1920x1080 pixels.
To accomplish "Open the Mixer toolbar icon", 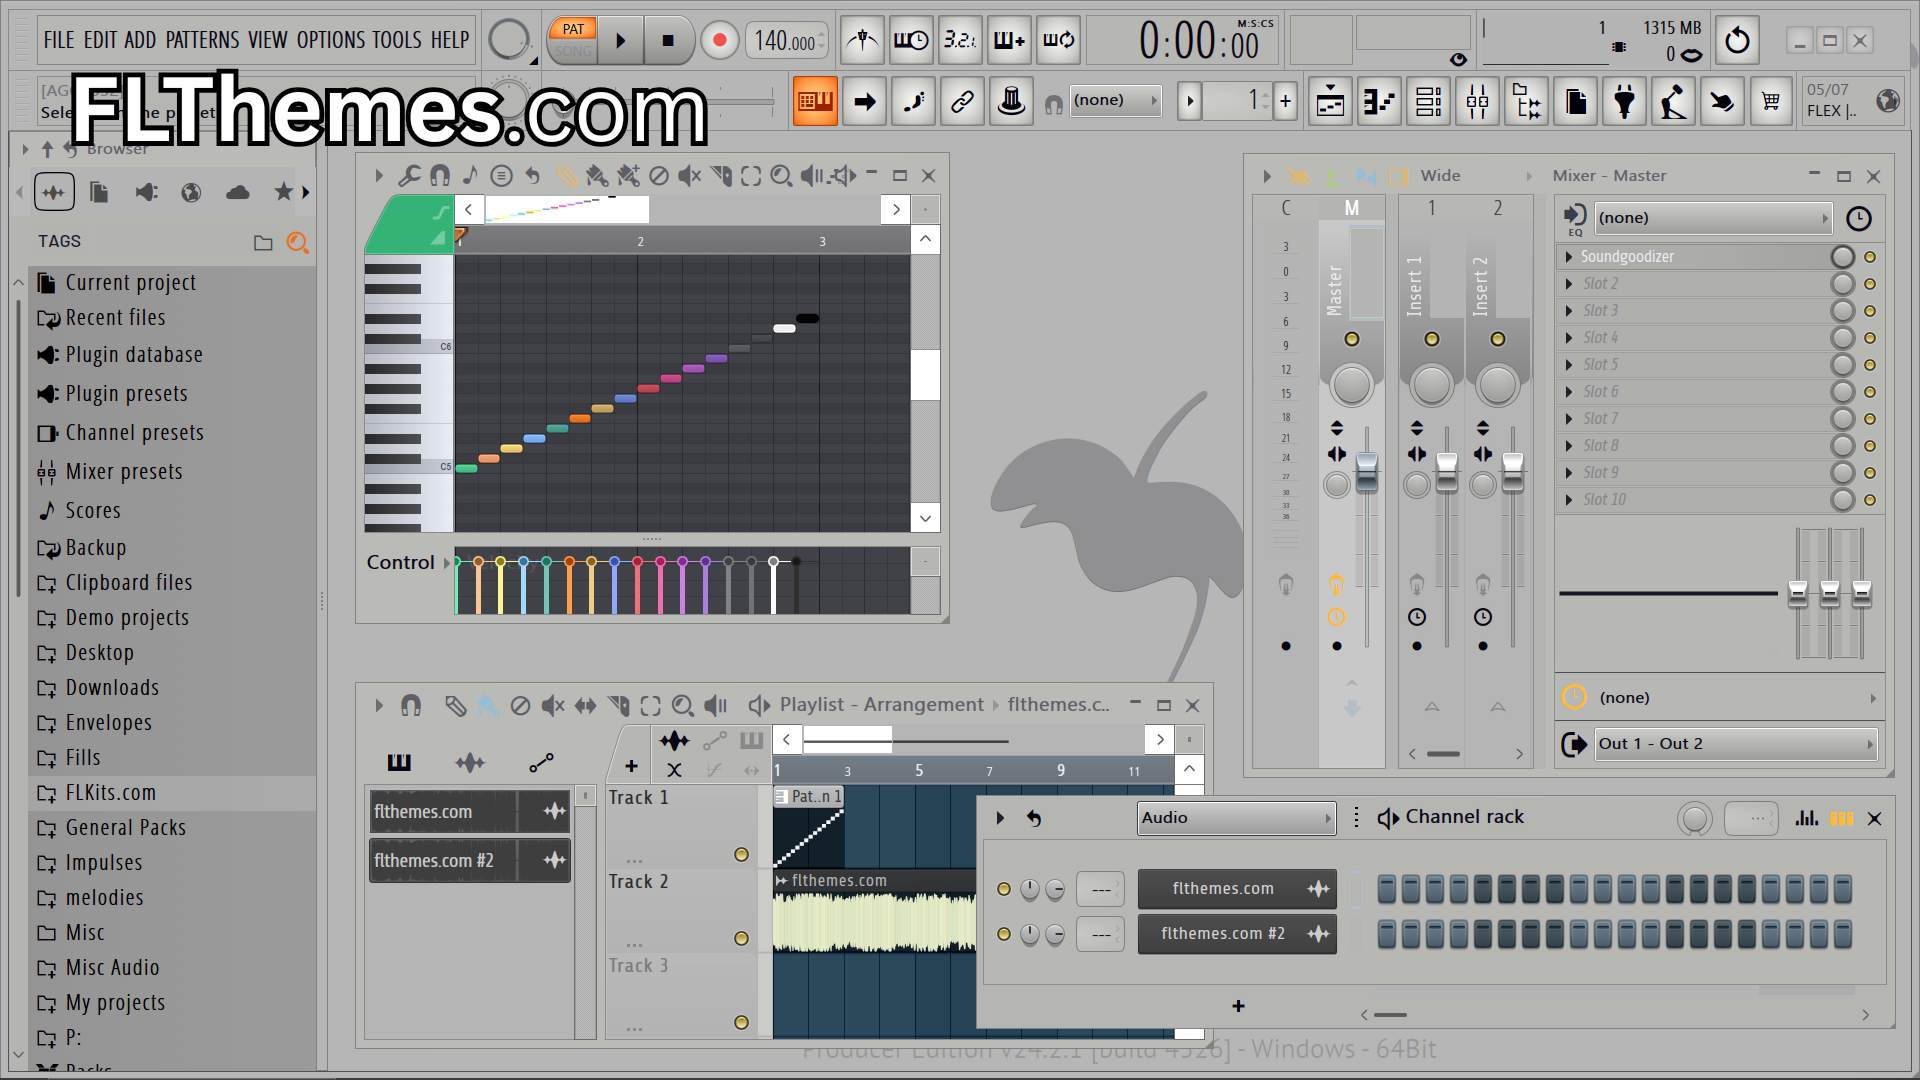I will pyautogui.click(x=1477, y=101).
